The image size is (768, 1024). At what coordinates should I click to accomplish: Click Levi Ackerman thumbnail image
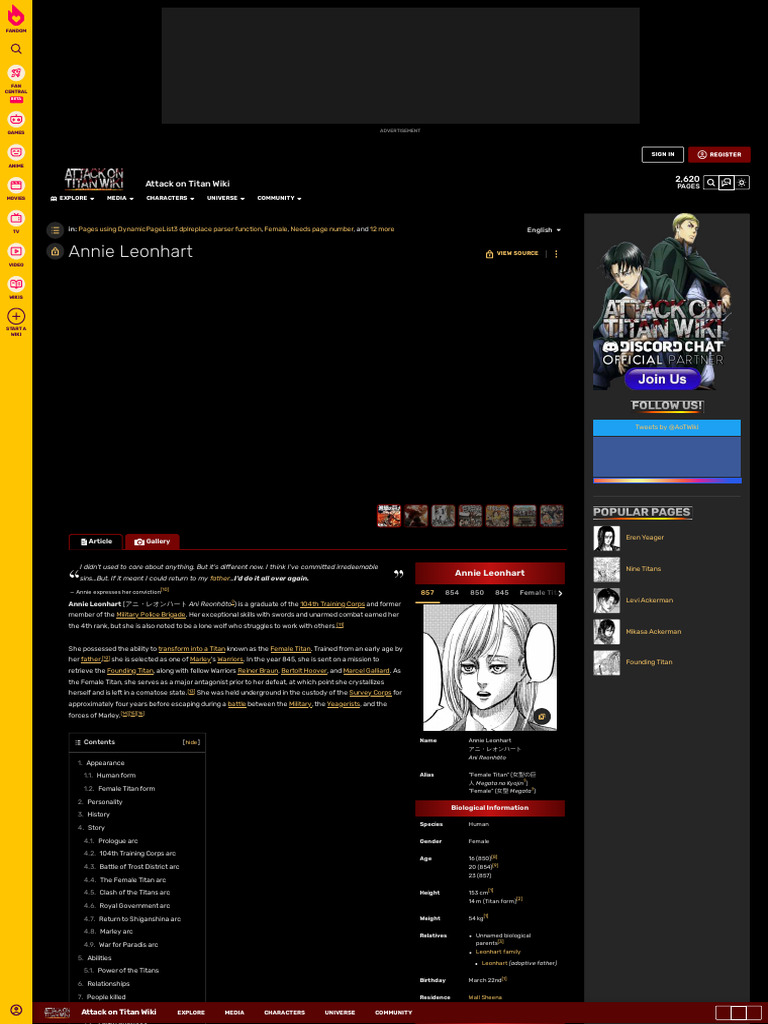tap(607, 601)
